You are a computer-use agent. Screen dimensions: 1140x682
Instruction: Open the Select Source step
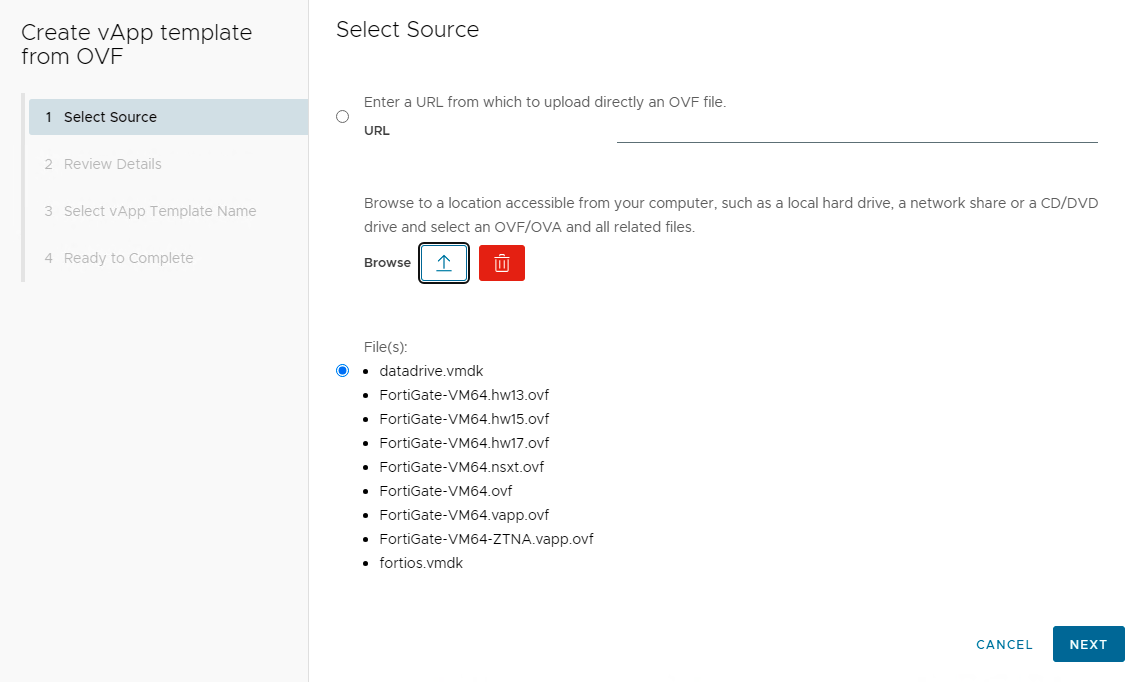pyautogui.click(x=169, y=117)
